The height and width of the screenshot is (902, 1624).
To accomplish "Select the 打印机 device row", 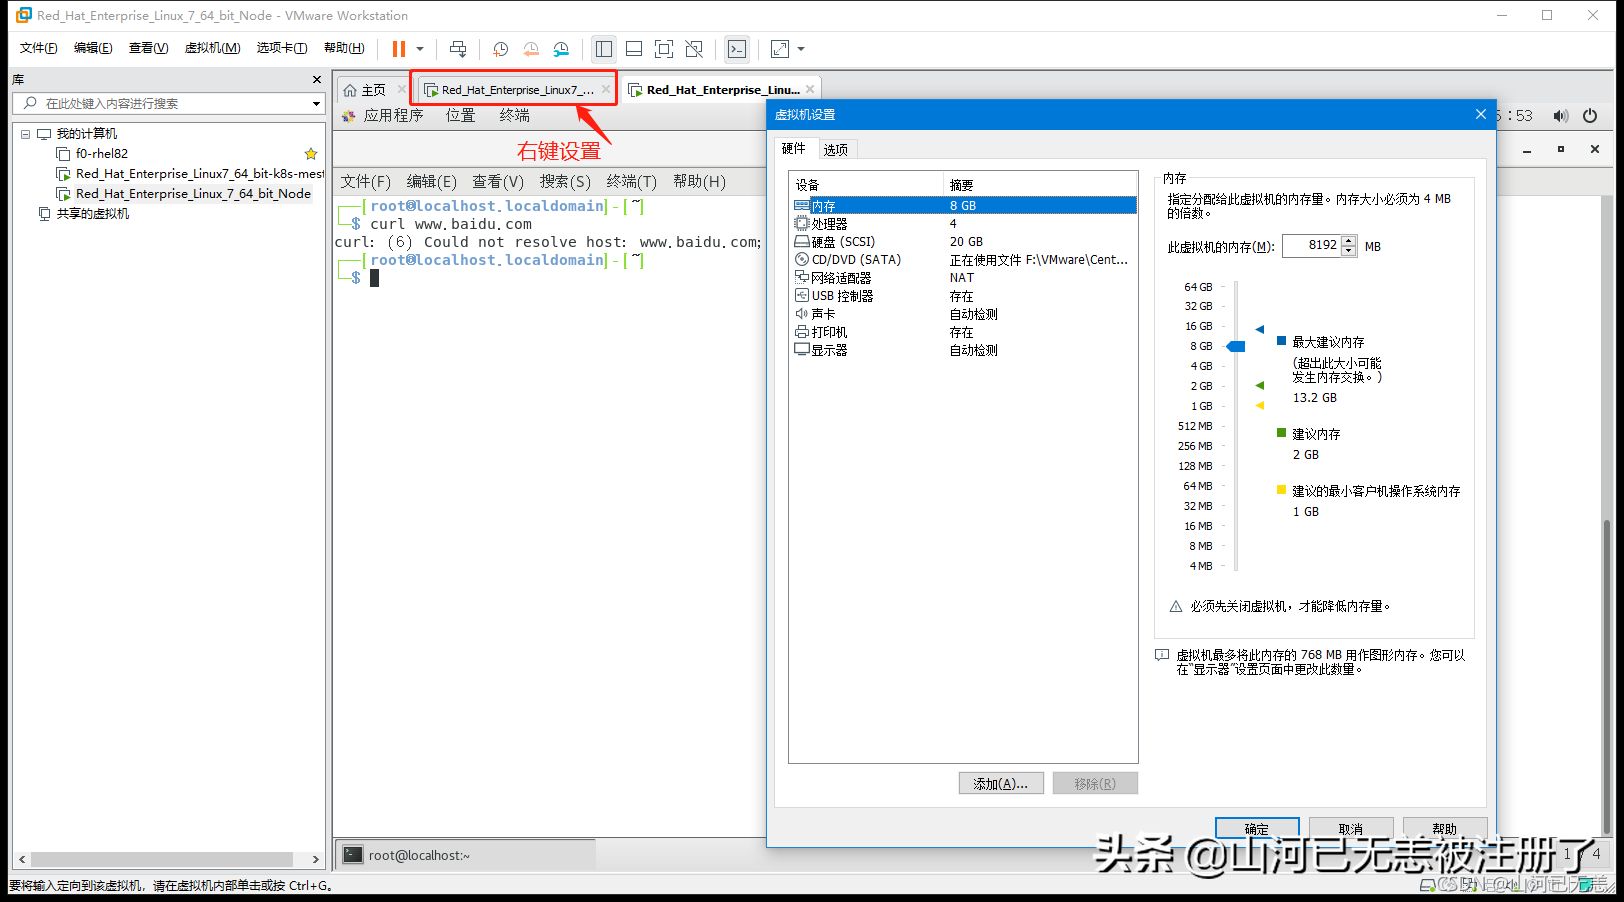I will (963, 332).
